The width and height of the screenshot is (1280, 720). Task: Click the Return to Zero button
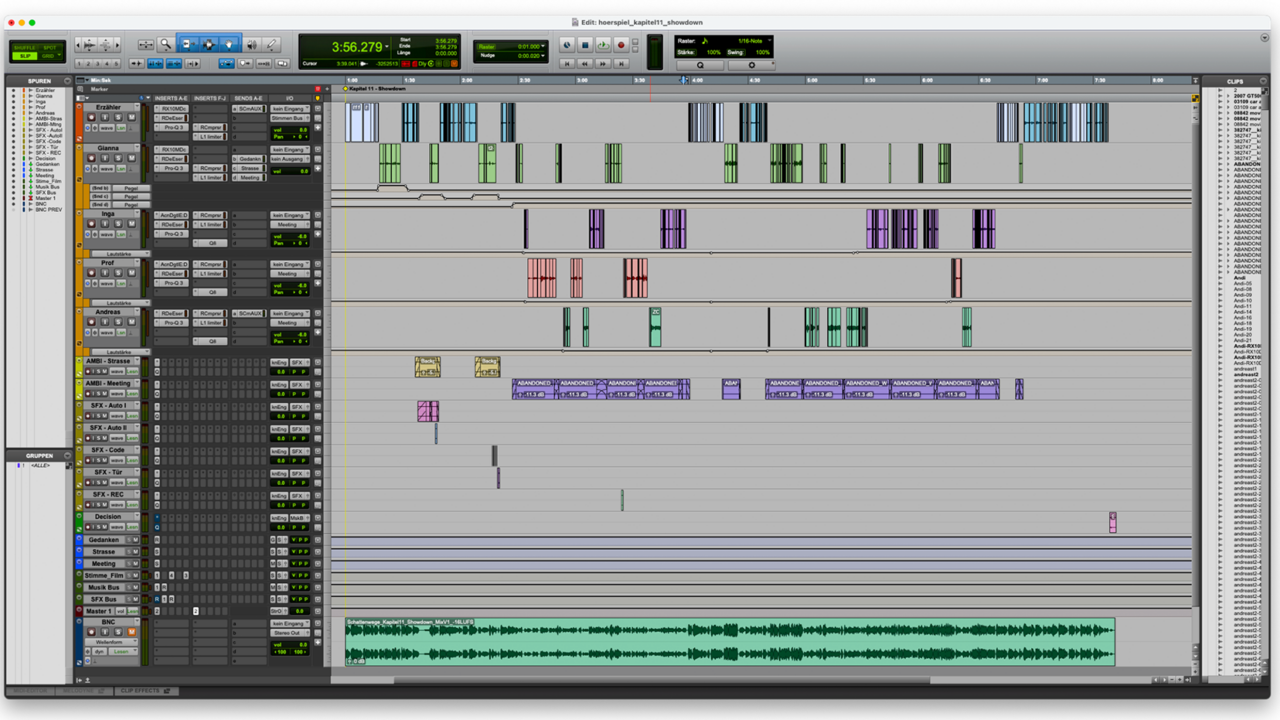click(567, 64)
